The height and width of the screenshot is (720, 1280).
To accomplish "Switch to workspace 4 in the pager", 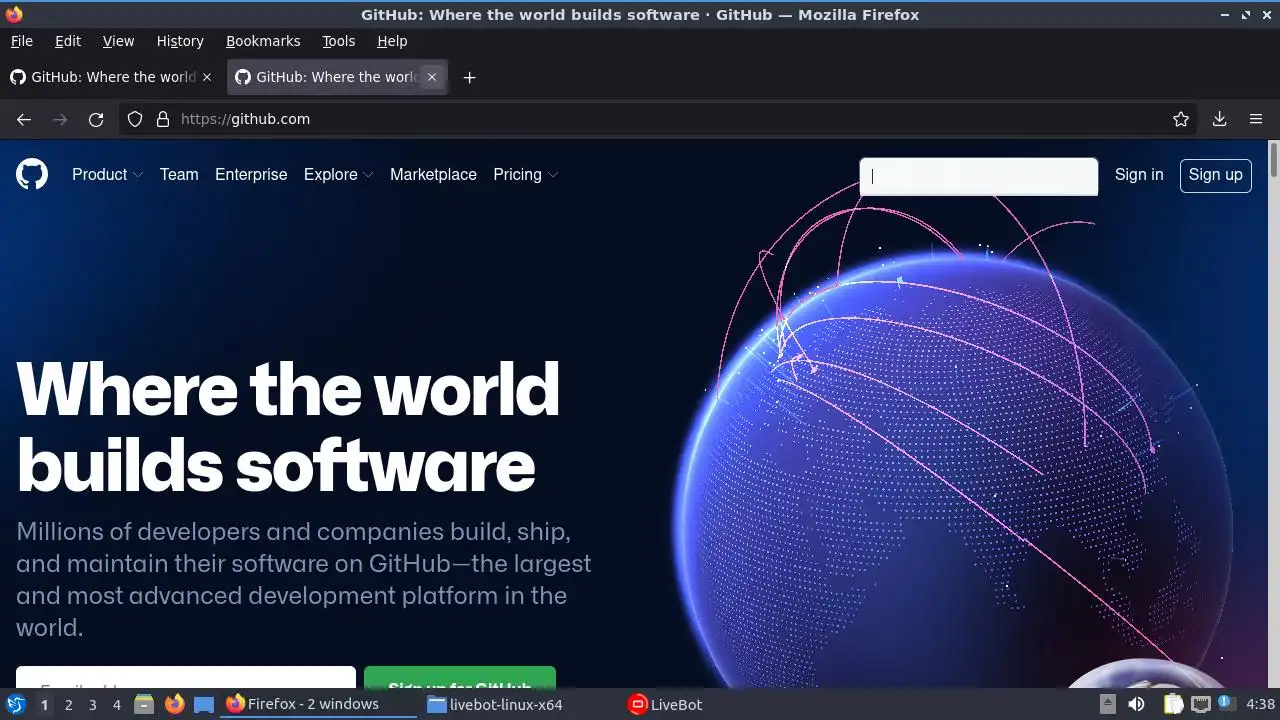I will tap(116, 704).
